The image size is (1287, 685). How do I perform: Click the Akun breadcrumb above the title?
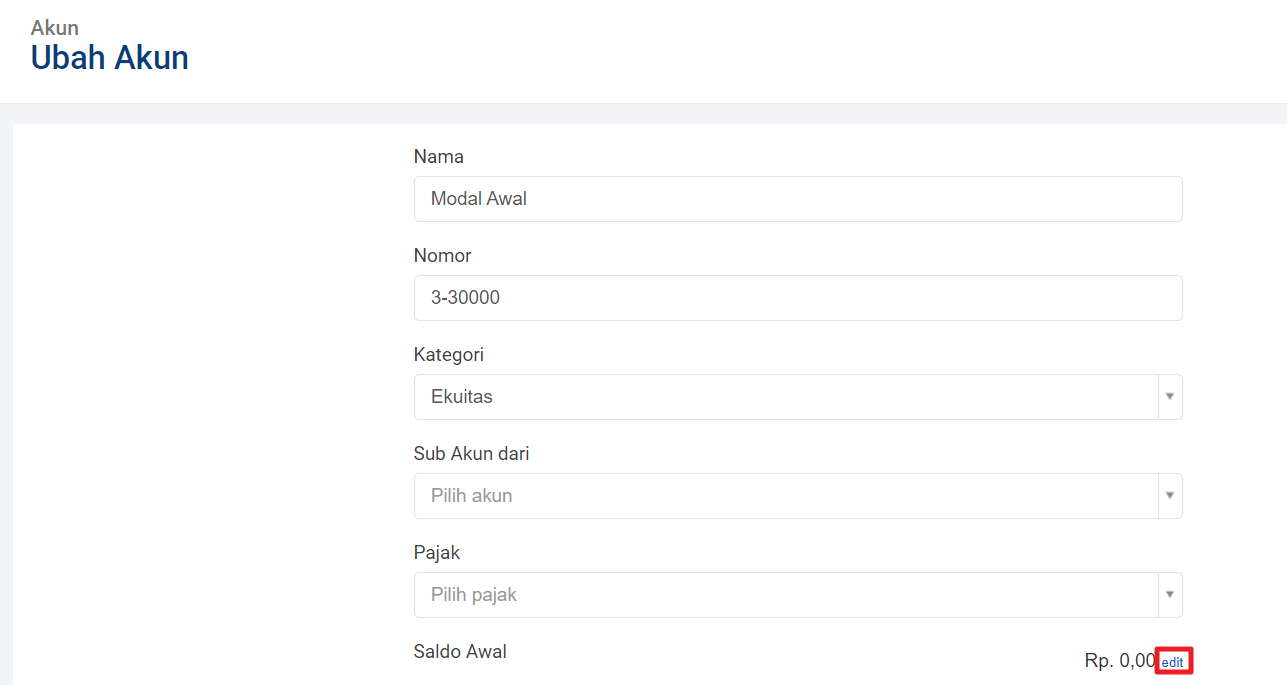pos(55,27)
